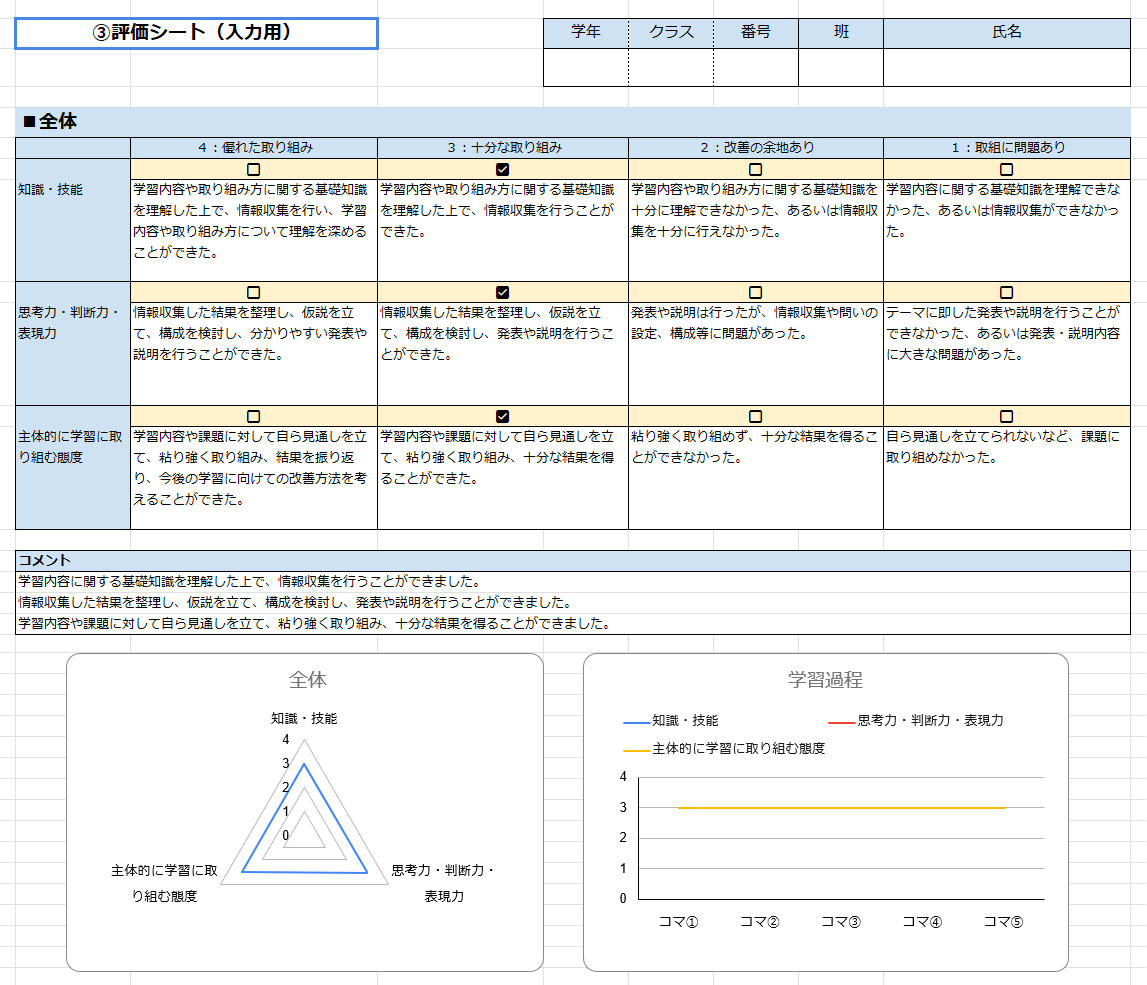Viewport: 1147px width, 985px height.
Task: Click radar axis label 主体的に学習に取り組む態度
Action: click(165, 883)
